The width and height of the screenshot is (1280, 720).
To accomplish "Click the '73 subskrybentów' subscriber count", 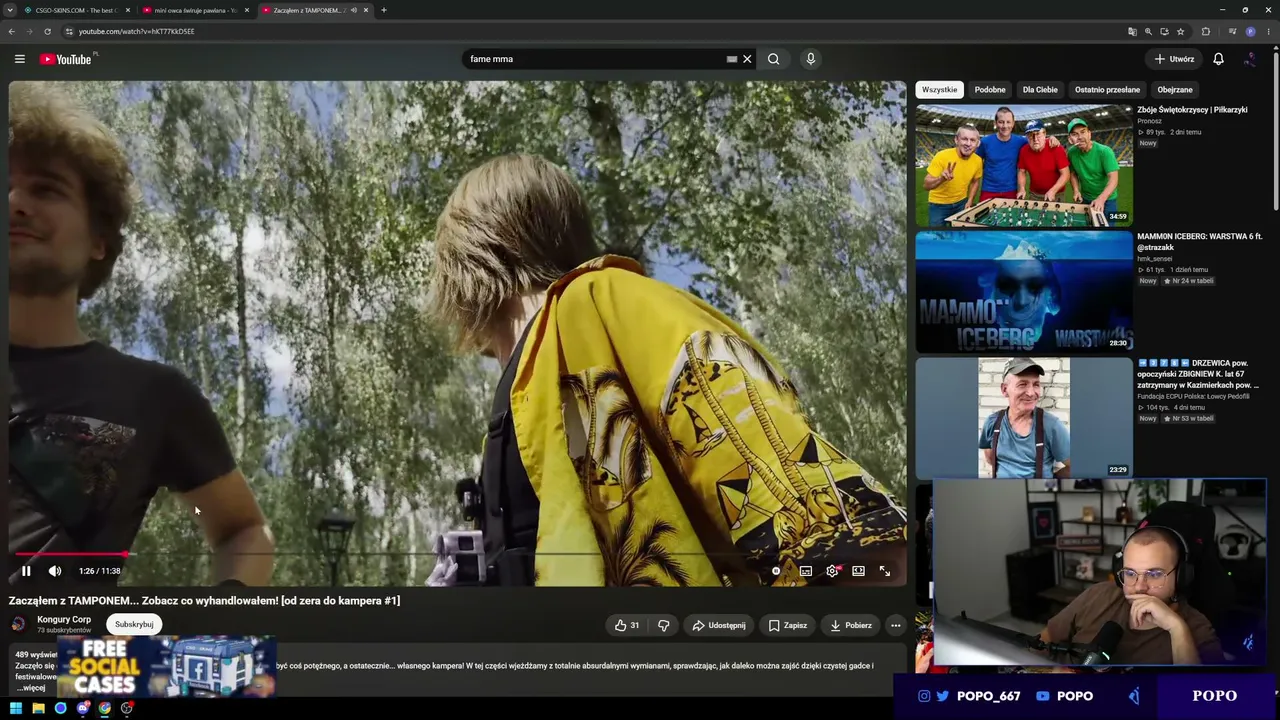I will pos(64,630).
